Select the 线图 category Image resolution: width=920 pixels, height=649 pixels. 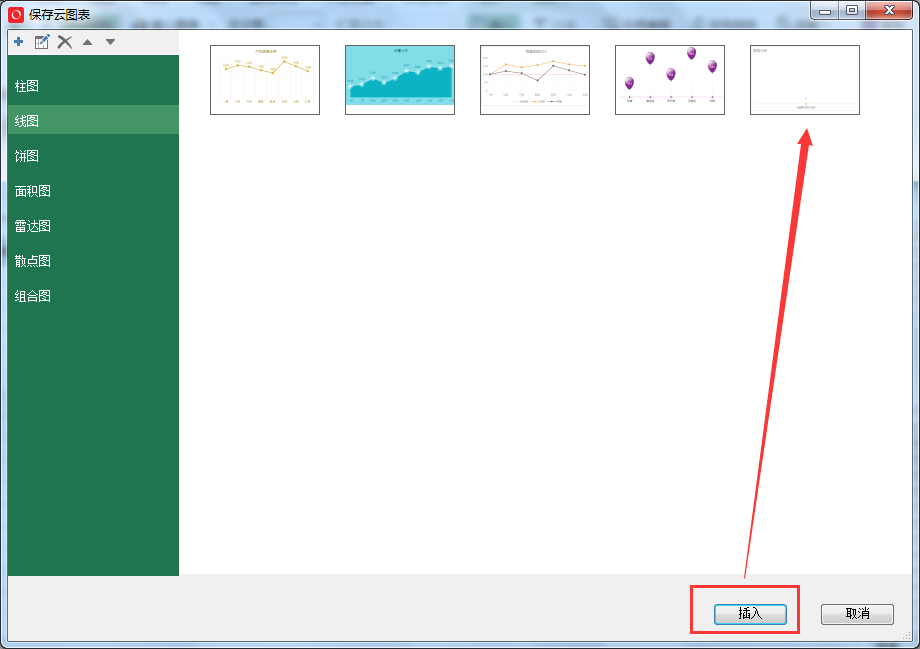(x=93, y=120)
